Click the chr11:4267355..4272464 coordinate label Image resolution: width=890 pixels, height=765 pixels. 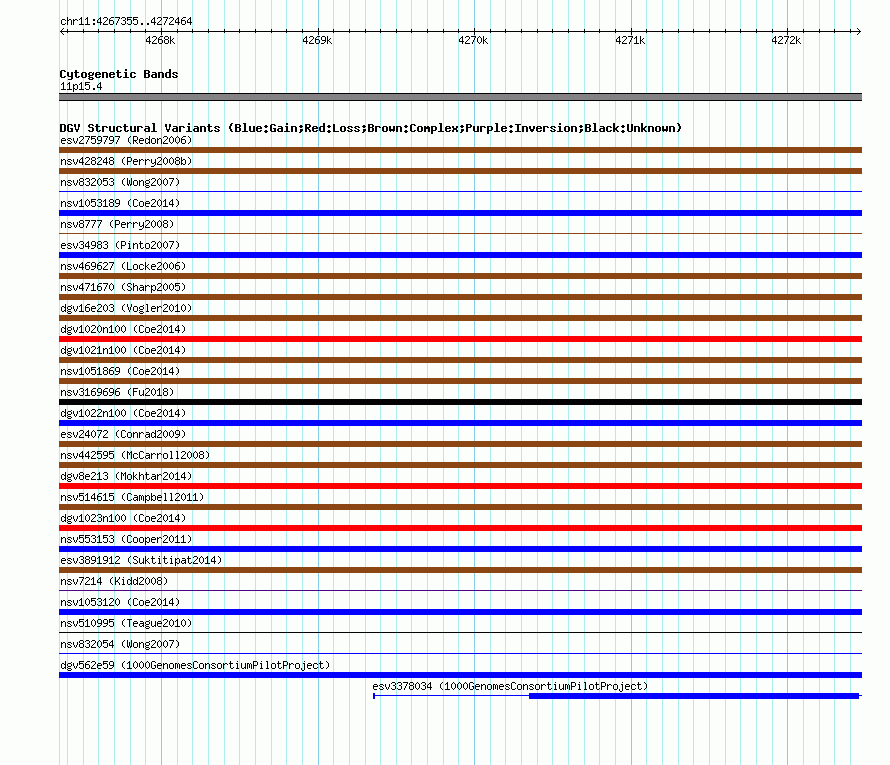pos(126,21)
